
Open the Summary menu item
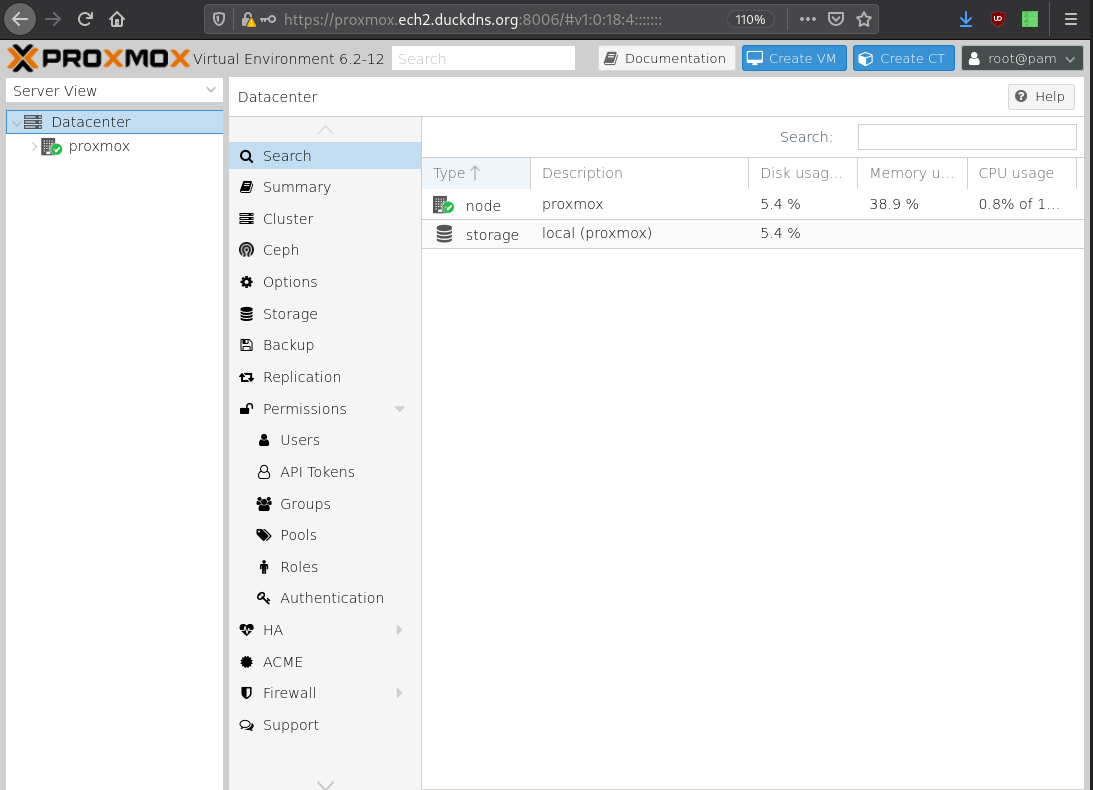click(325, 187)
